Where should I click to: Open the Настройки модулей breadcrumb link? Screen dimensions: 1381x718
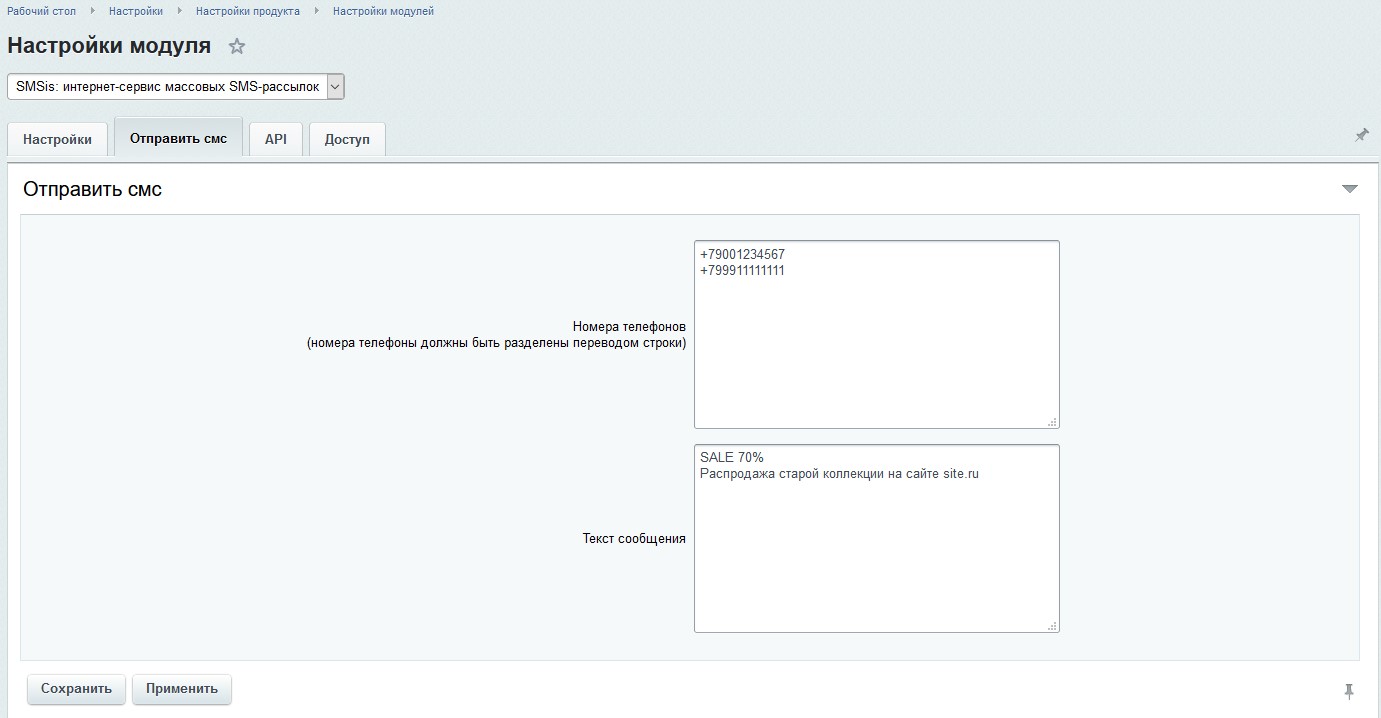point(383,11)
